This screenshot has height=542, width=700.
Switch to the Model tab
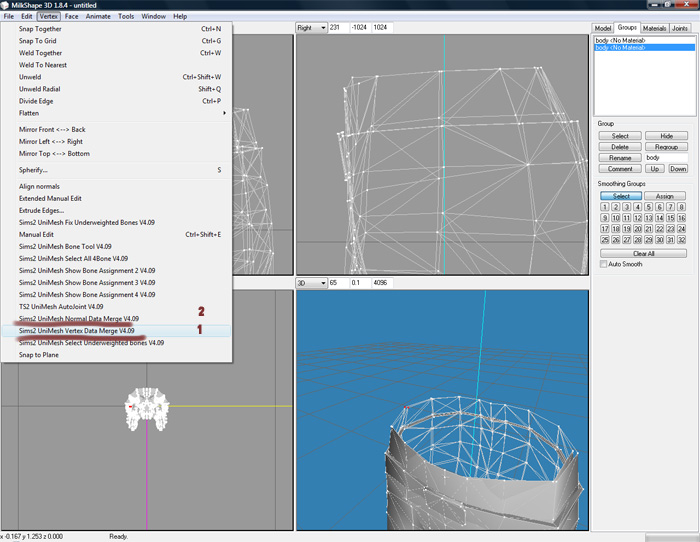point(603,28)
